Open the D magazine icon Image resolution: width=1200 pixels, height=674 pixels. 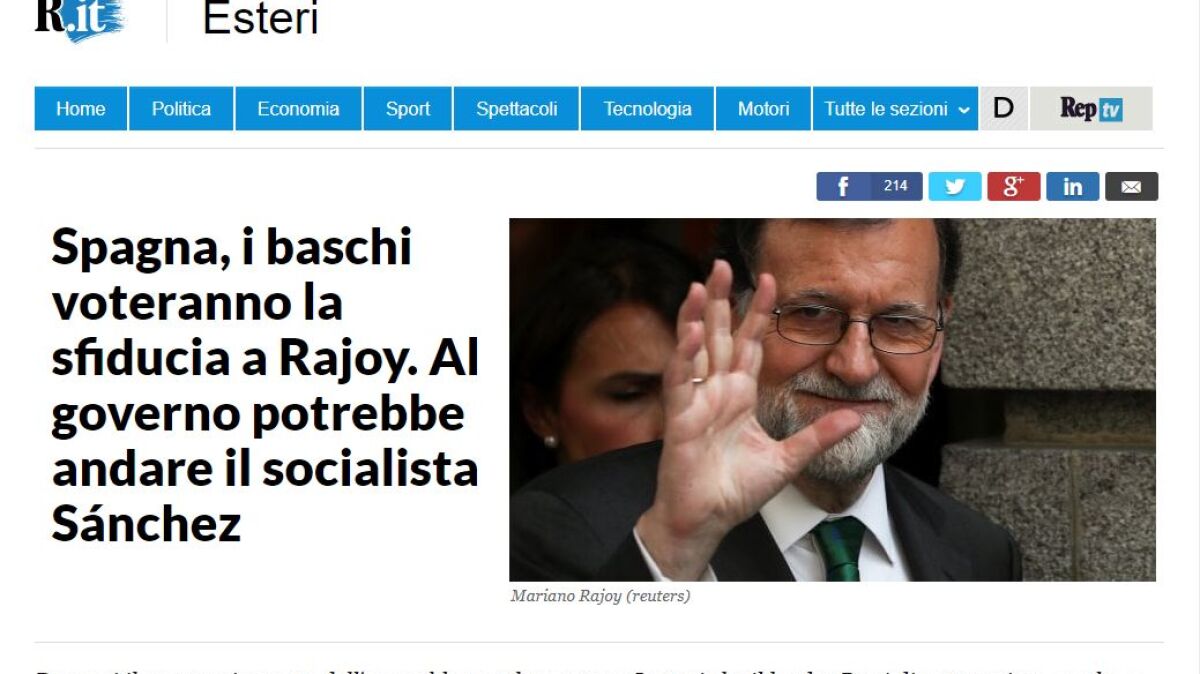pos(1004,109)
